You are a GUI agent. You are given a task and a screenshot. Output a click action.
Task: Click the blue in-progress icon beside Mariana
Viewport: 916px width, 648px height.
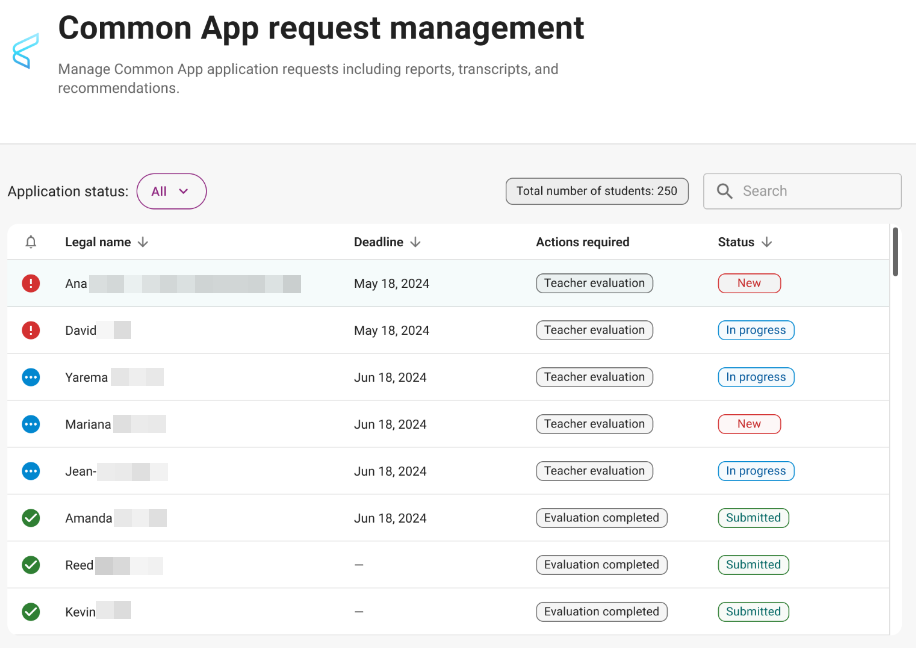[30, 424]
